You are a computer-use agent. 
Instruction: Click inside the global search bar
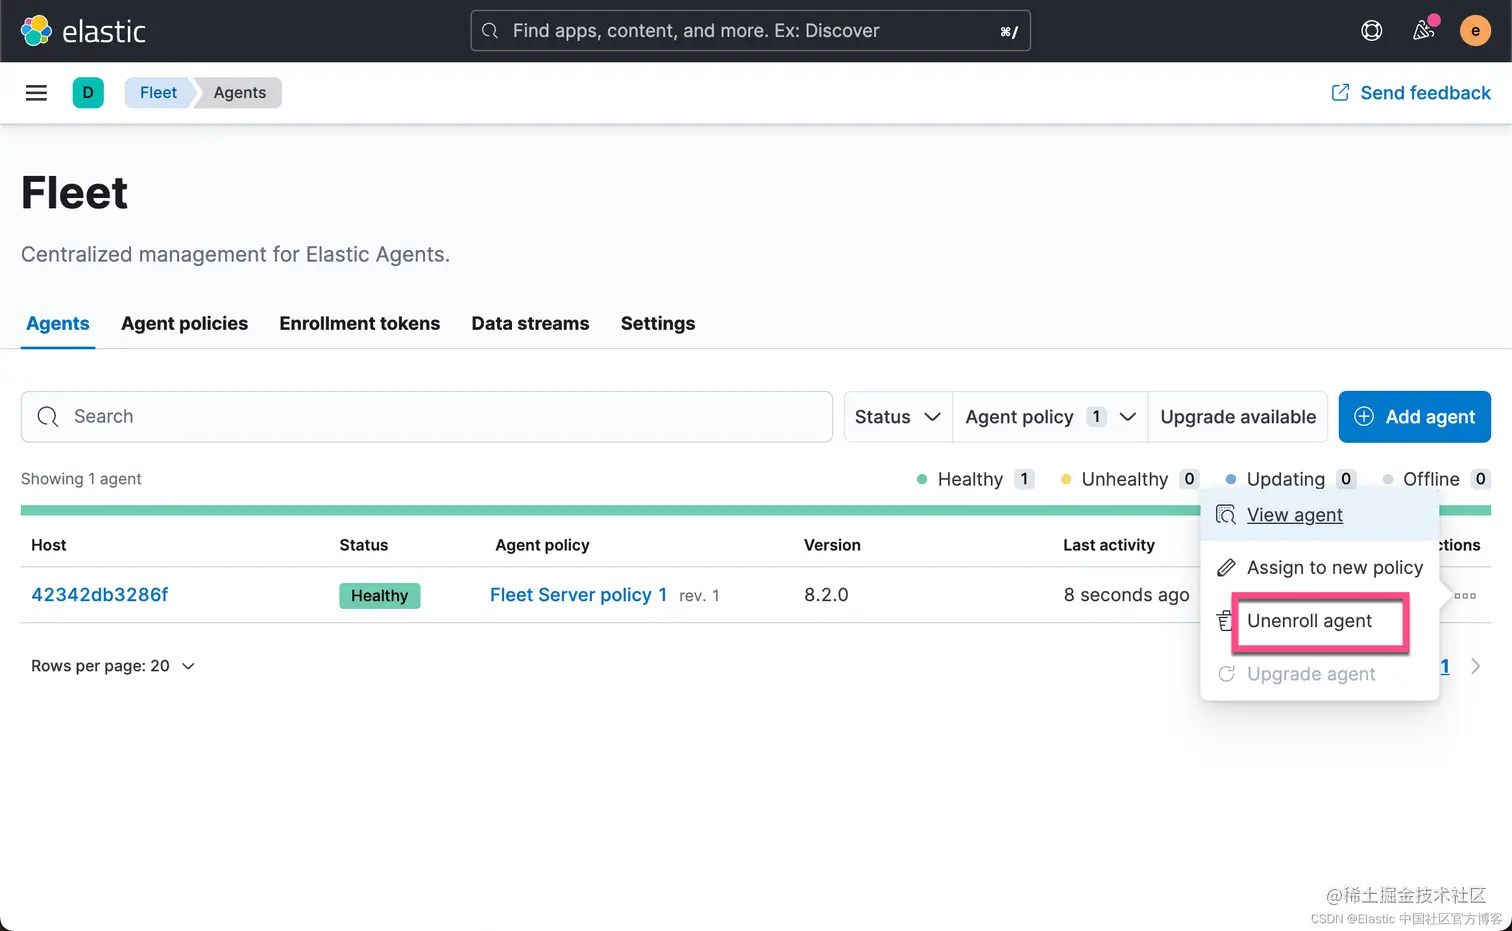(750, 31)
